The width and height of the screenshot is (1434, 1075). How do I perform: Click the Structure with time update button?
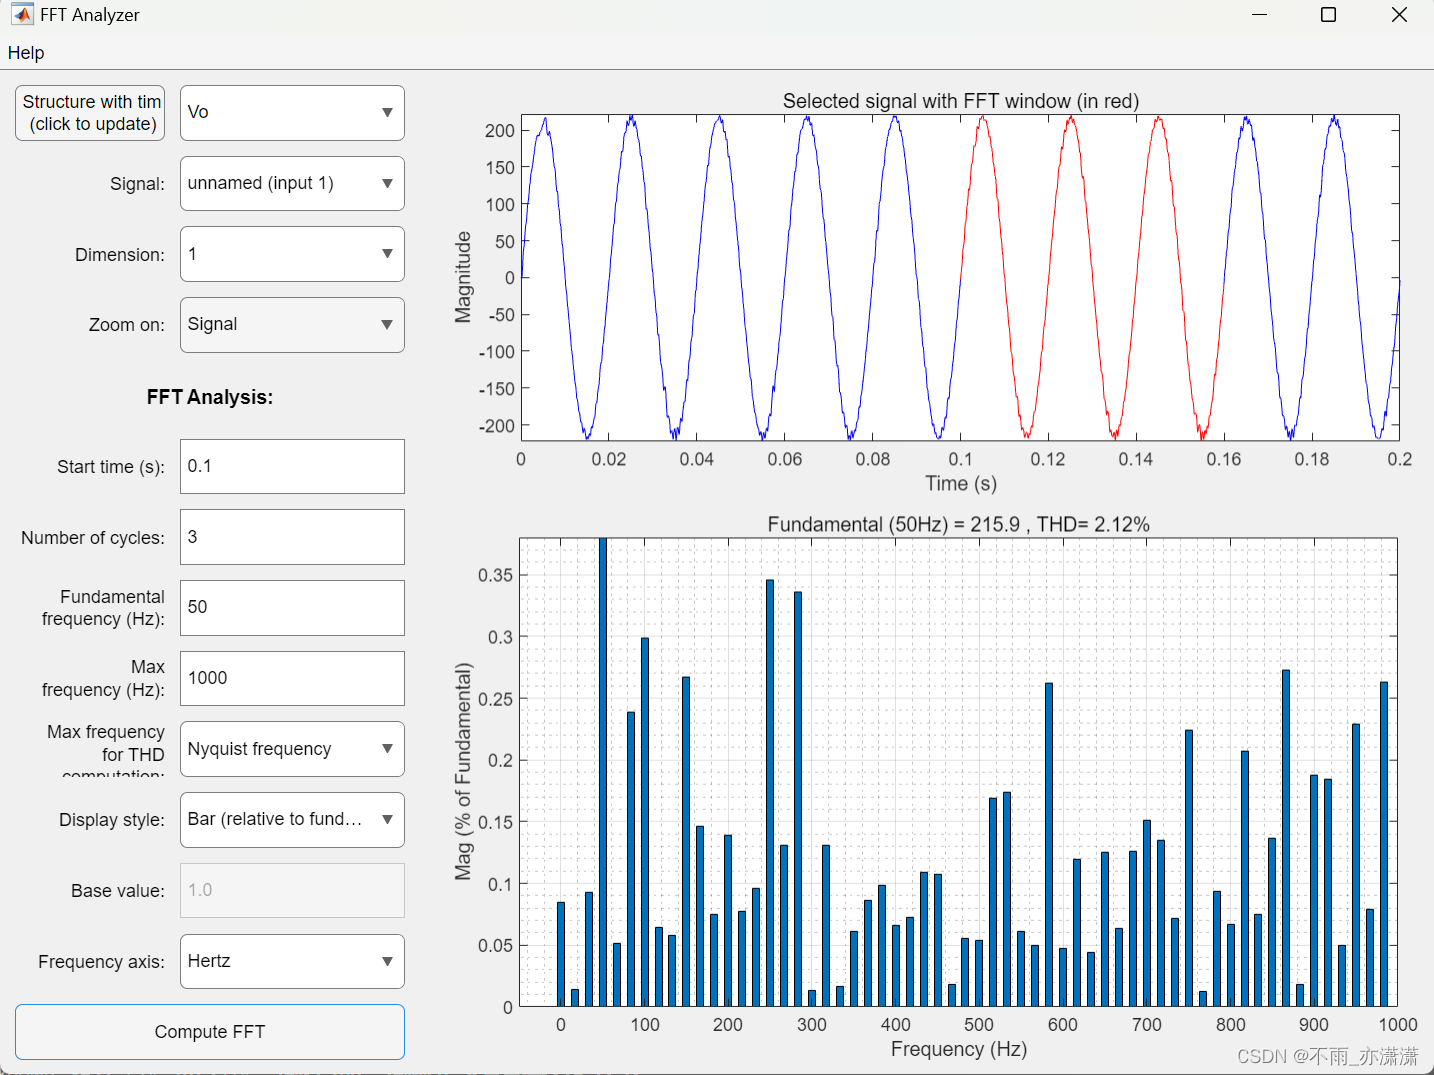click(89, 113)
